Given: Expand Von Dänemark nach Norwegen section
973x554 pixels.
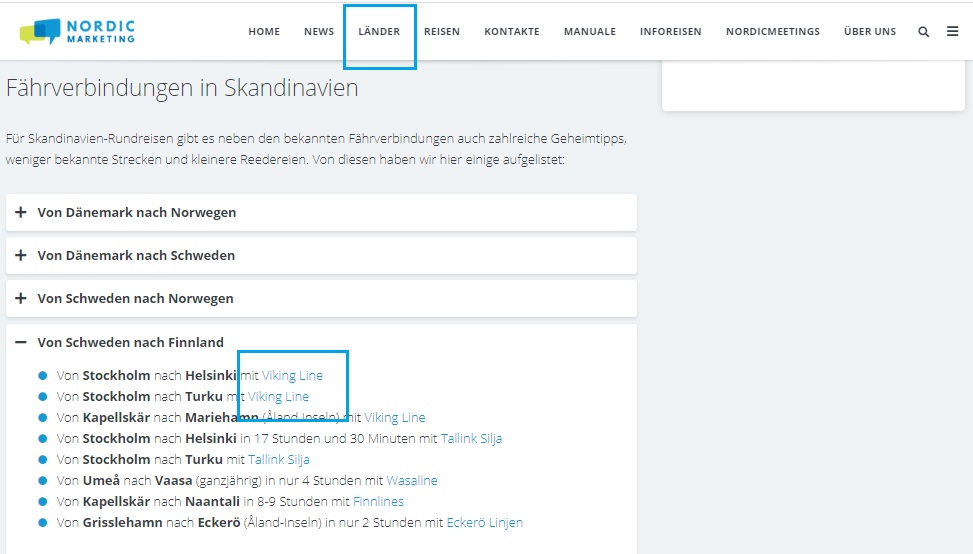Looking at the screenshot, I should (x=321, y=213).
